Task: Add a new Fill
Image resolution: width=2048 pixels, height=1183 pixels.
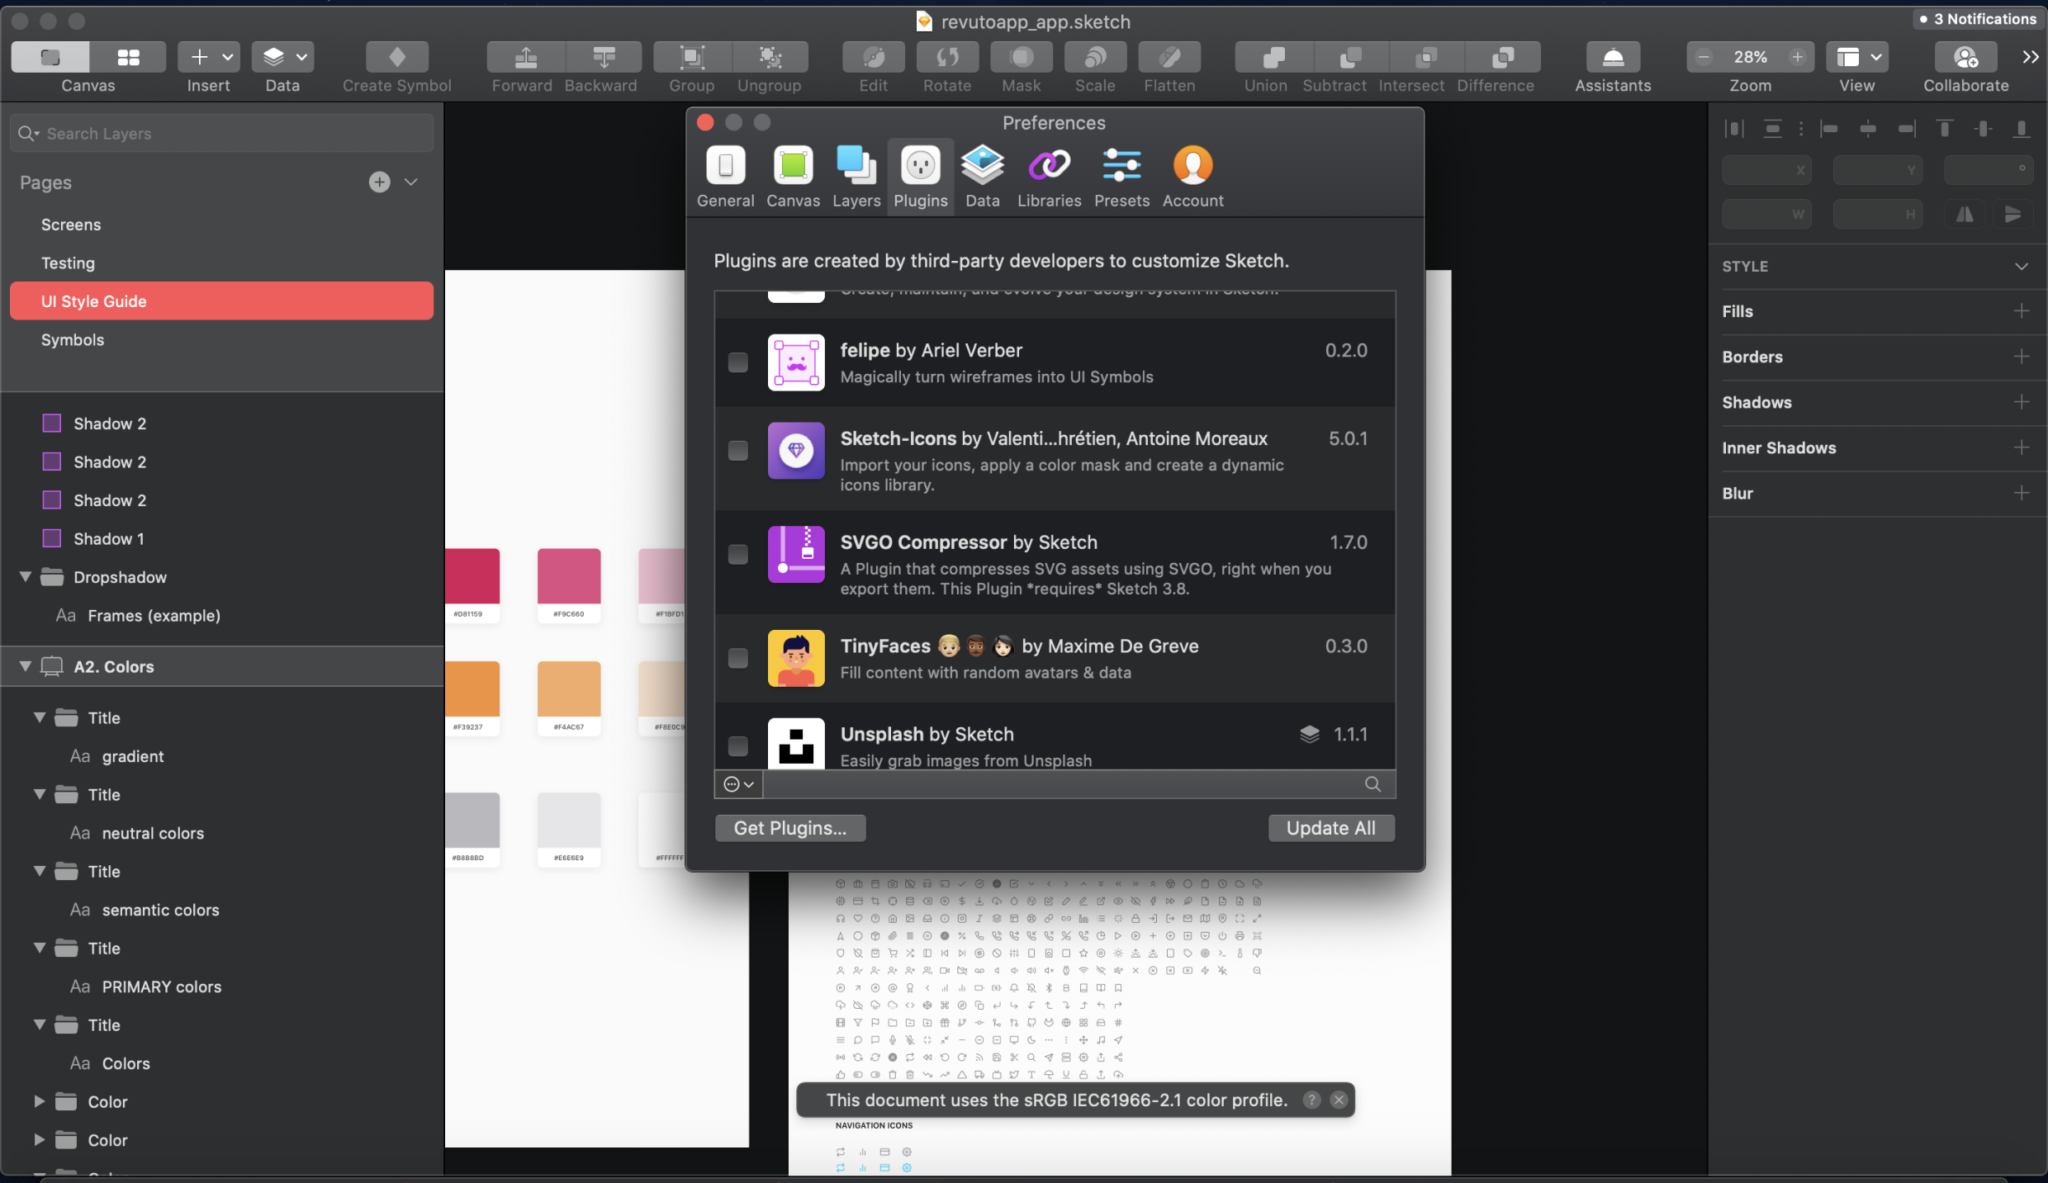Action: point(2021,311)
